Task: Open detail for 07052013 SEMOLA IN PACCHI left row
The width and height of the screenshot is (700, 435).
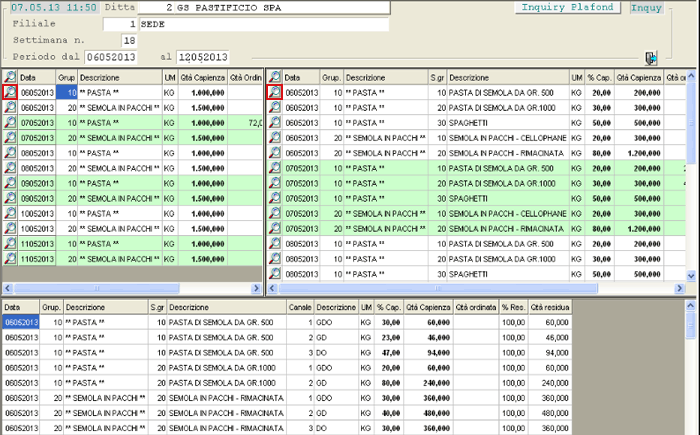Action: pos(10,138)
